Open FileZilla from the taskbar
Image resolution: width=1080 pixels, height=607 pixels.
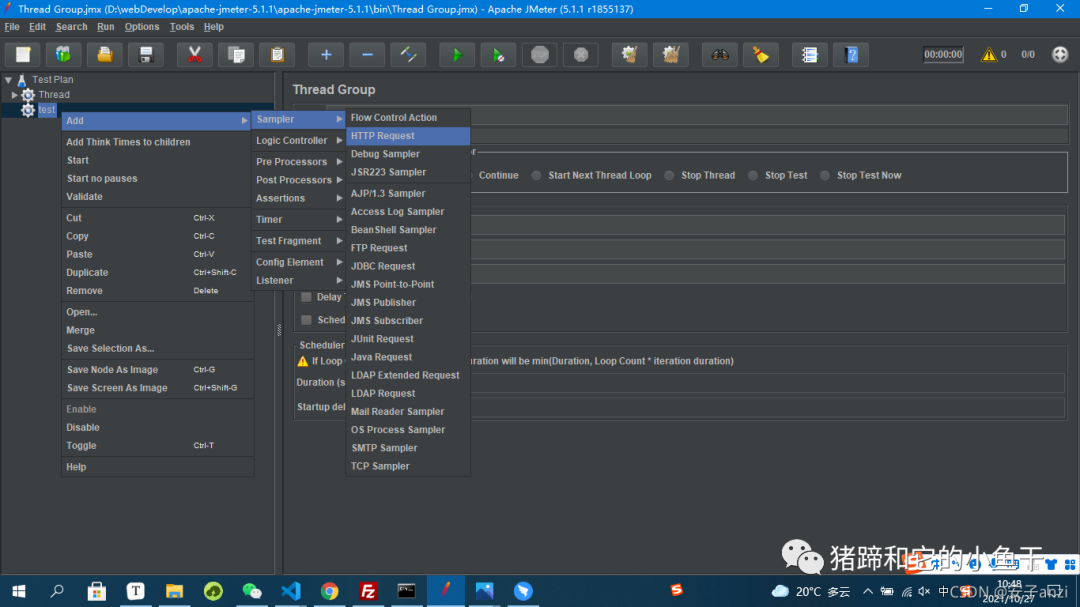click(368, 590)
